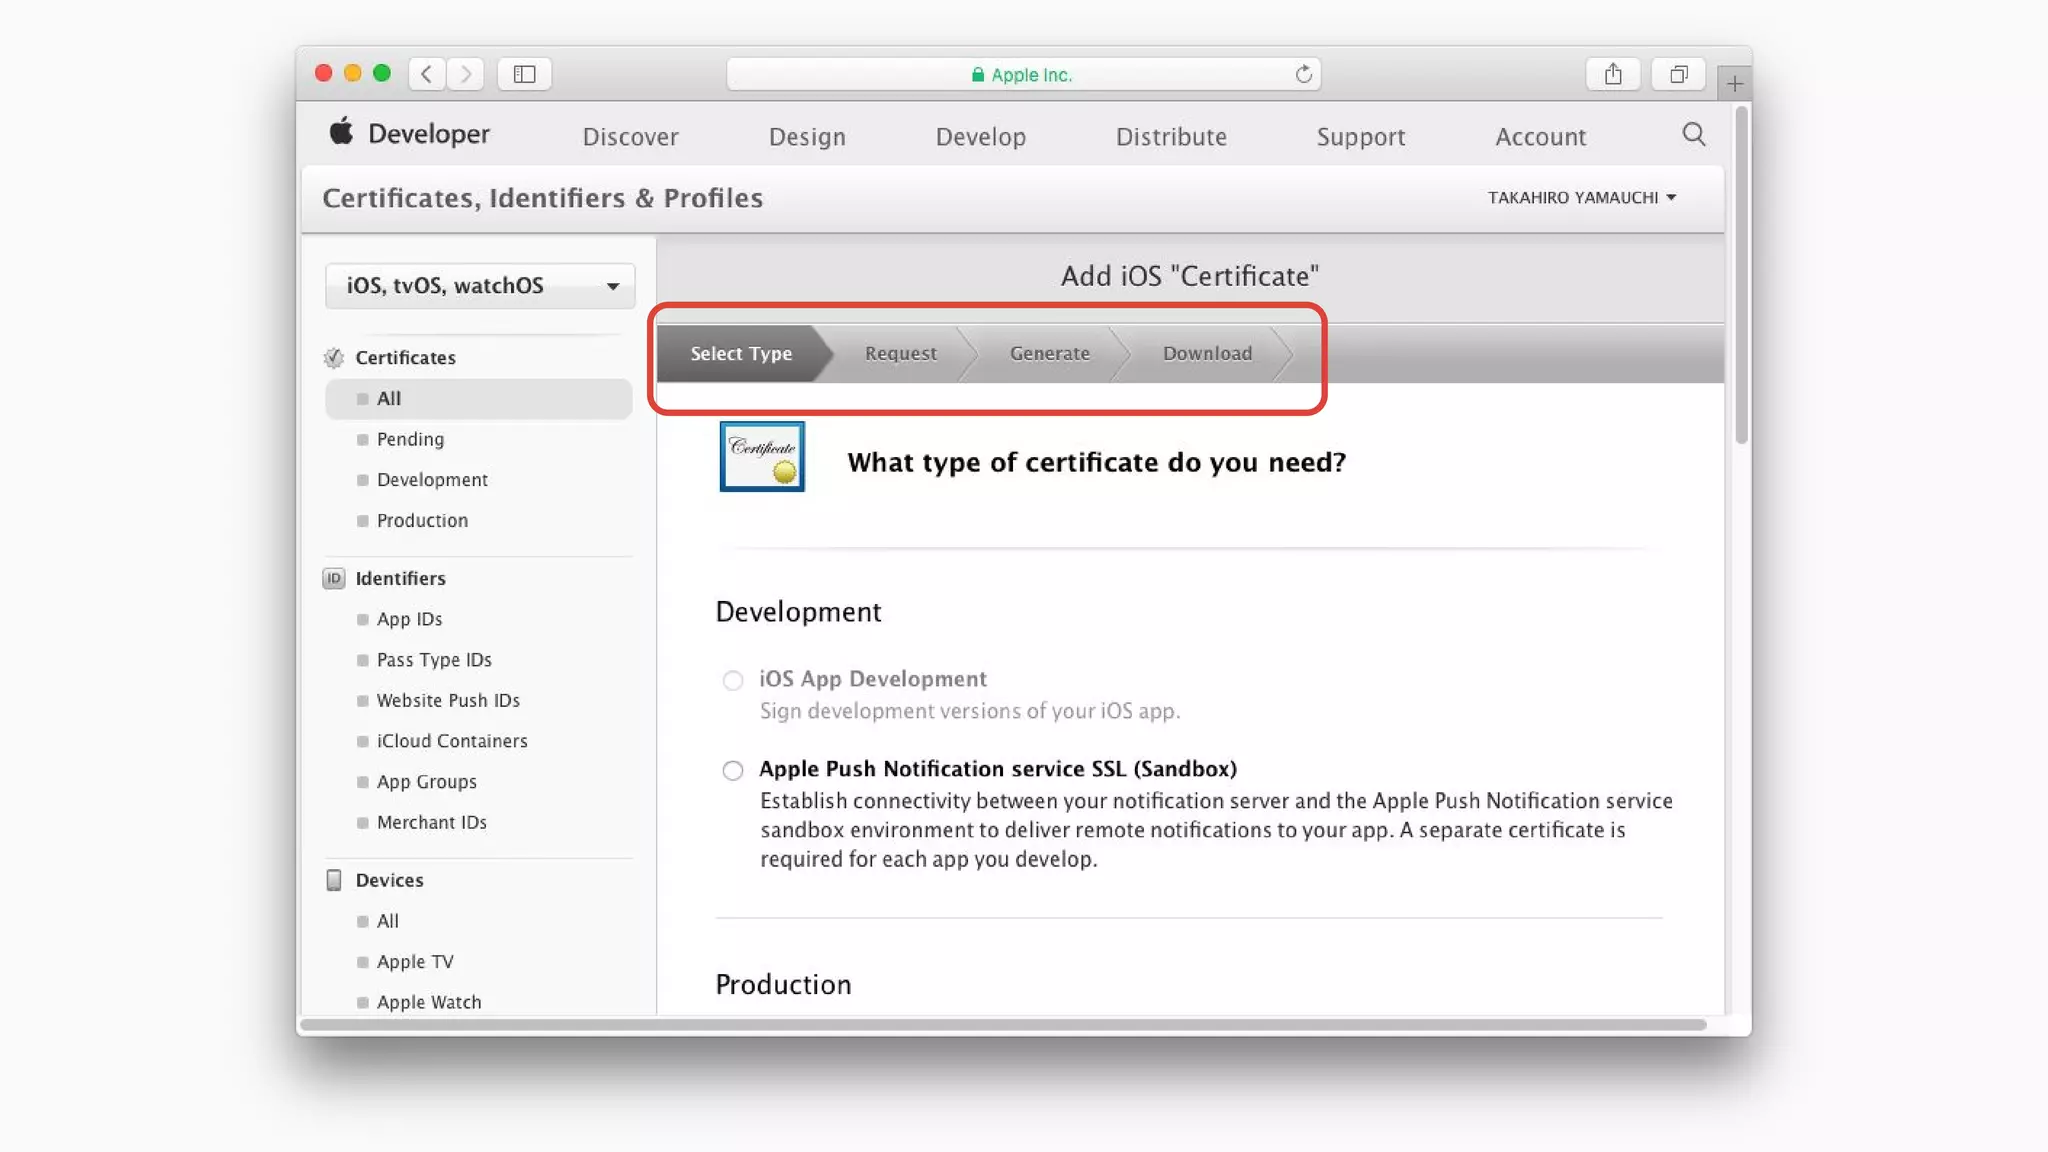Open the Distribute navigation menu
This screenshot has height=1152, width=2048.
click(x=1171, y=137)
